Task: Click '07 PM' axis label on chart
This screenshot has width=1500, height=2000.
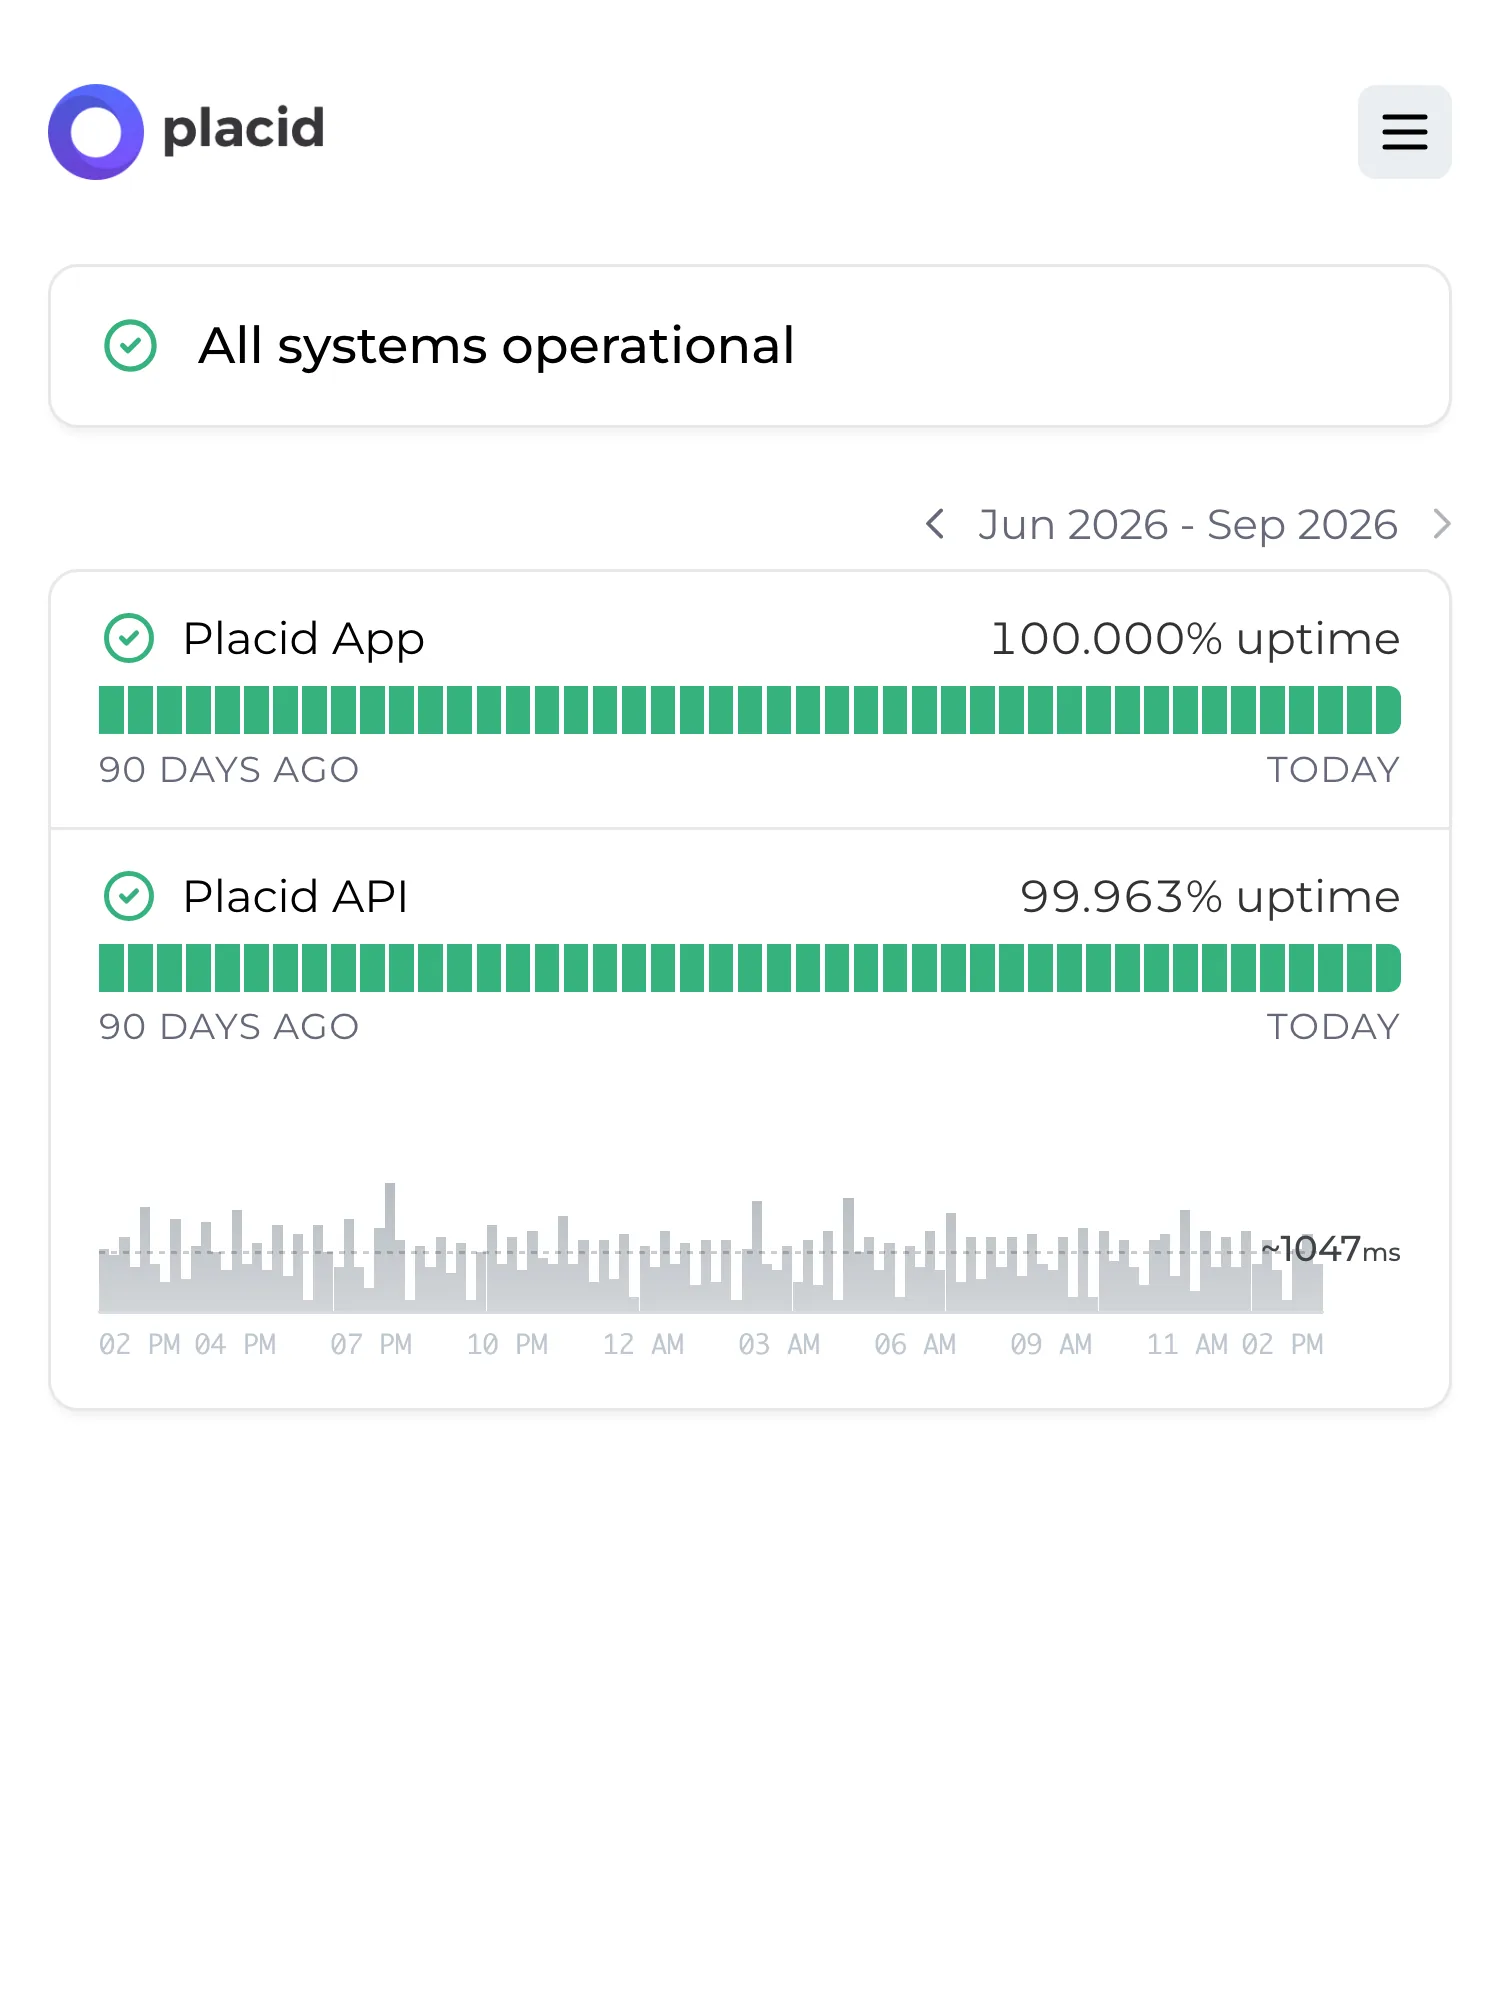Action: pyautogui.click(x=371, y=1344)
